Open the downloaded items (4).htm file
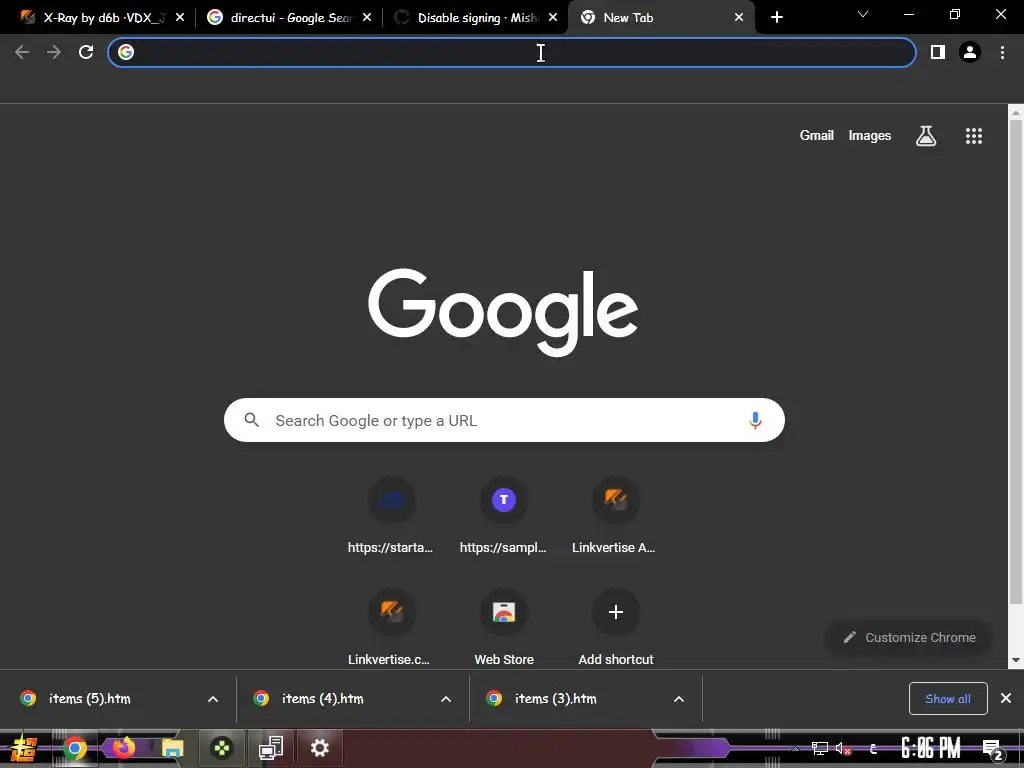Screen dimensions: 1024x768 323,699
